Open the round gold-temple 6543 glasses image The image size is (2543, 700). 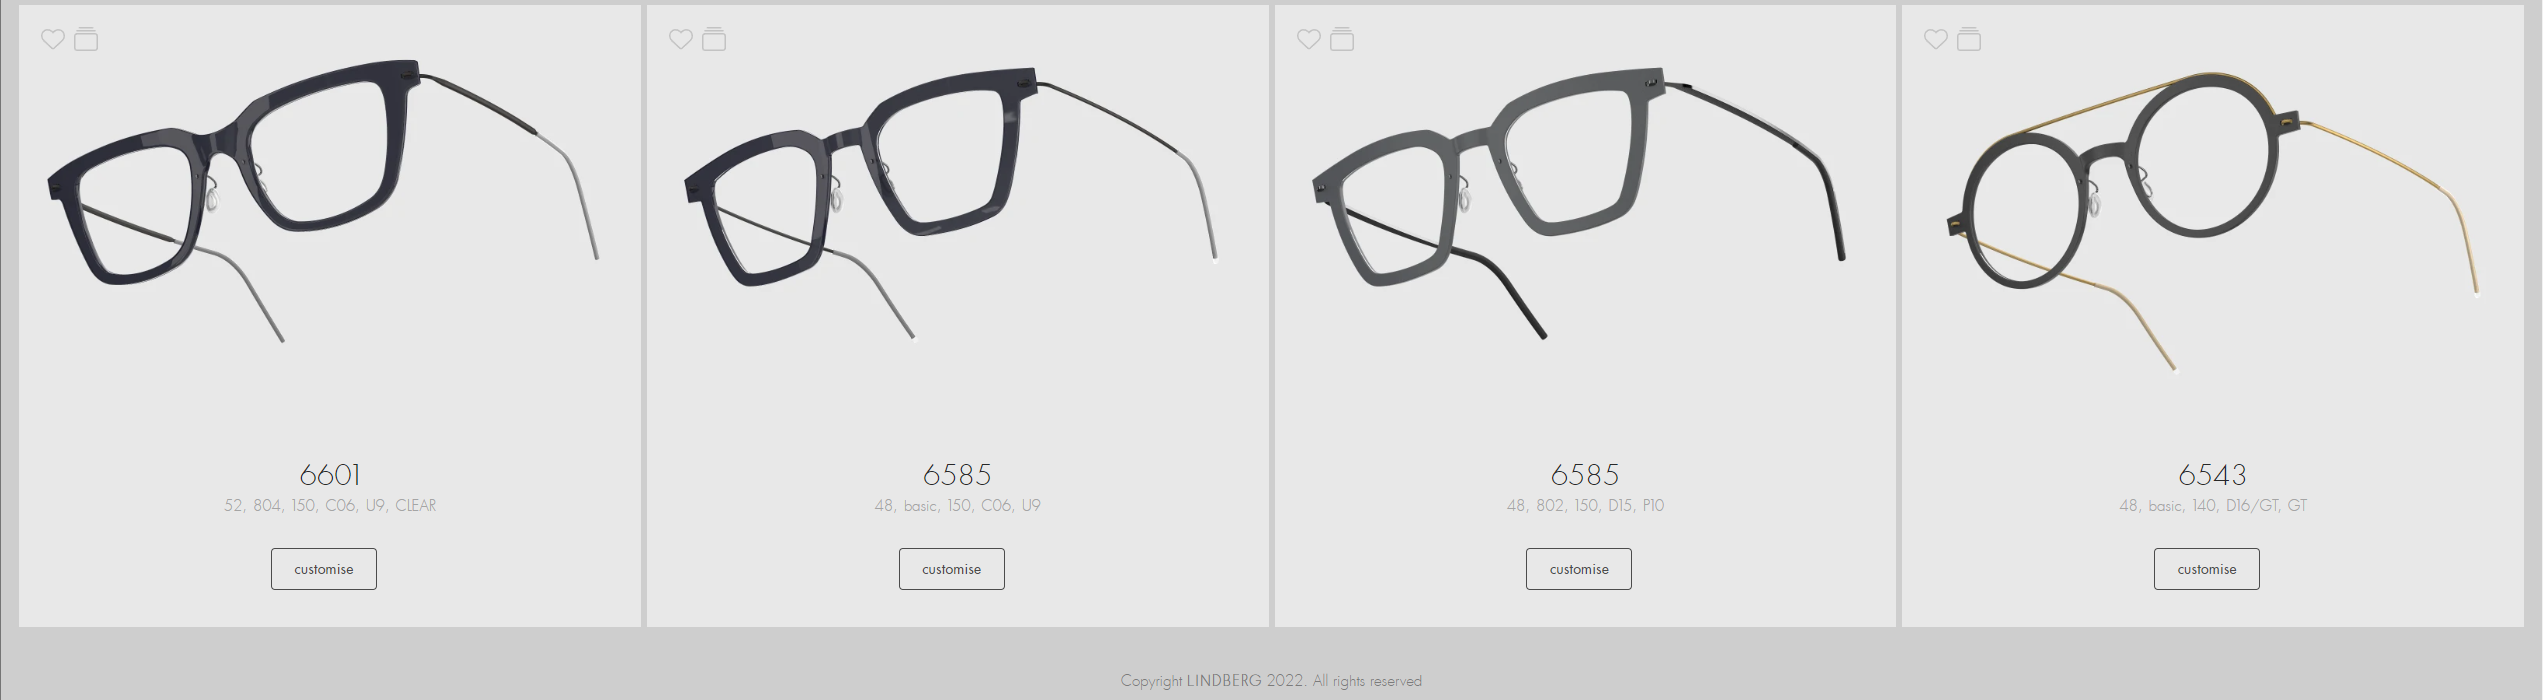(x=2213, y=220)
